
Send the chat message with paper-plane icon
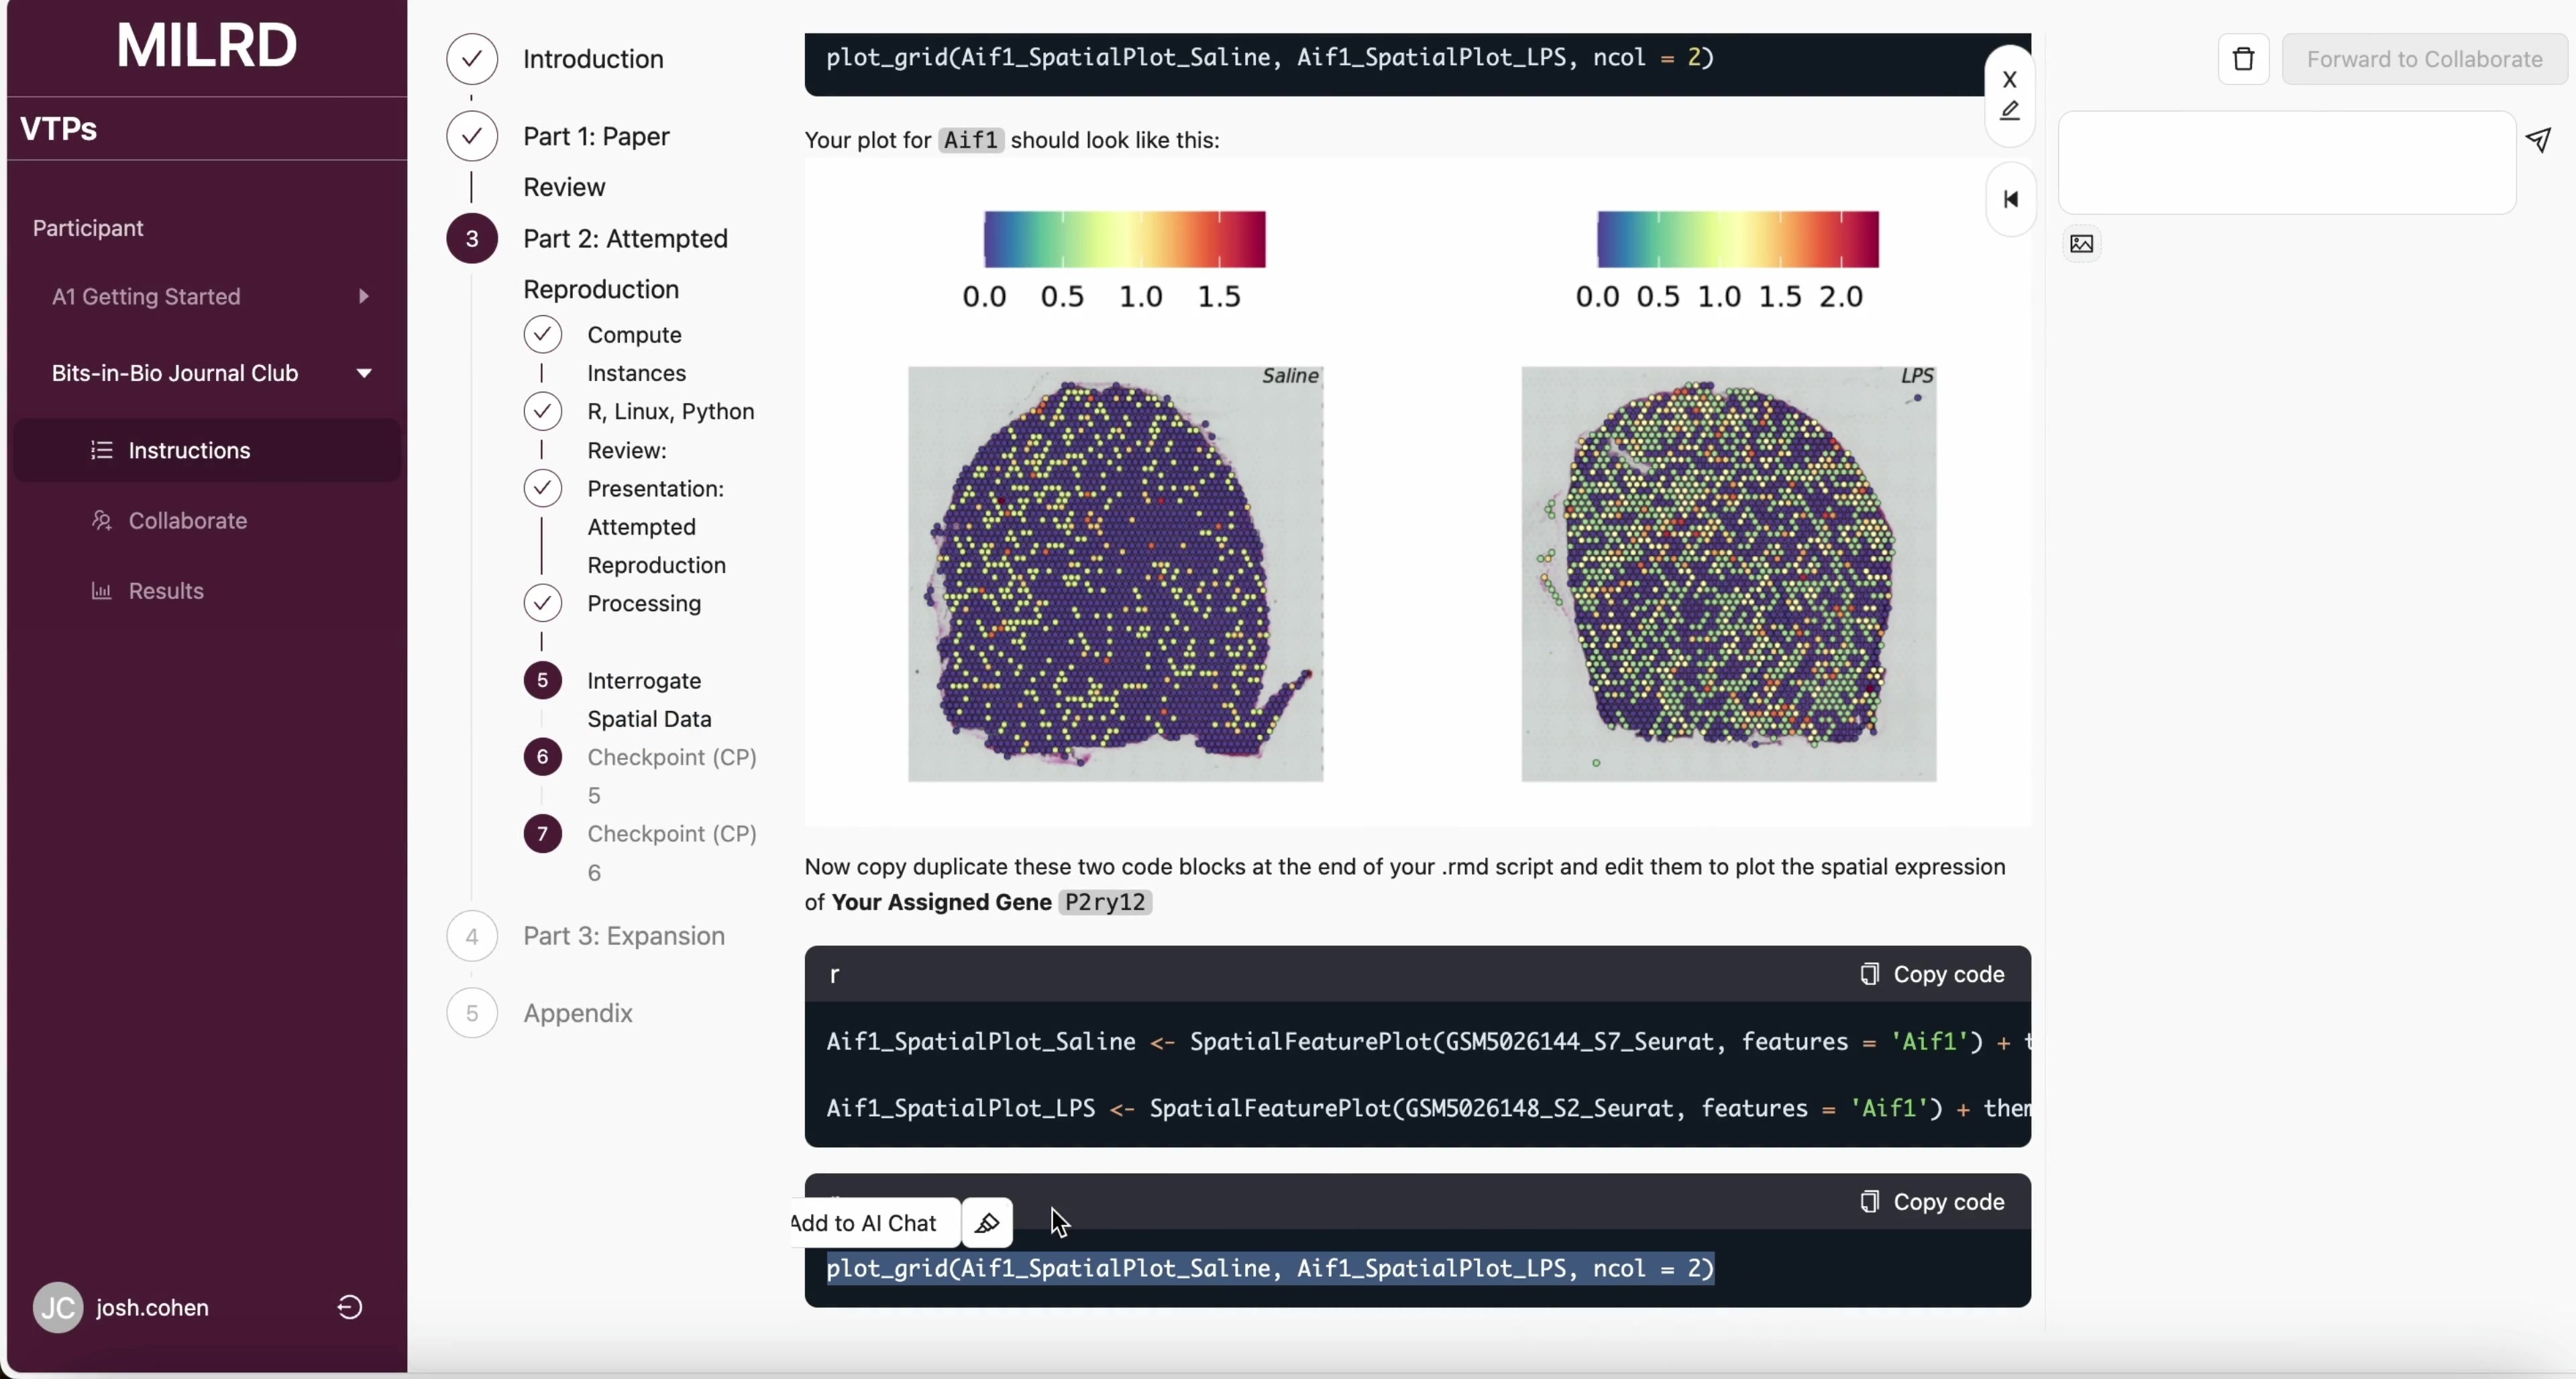coord(2538,140)
